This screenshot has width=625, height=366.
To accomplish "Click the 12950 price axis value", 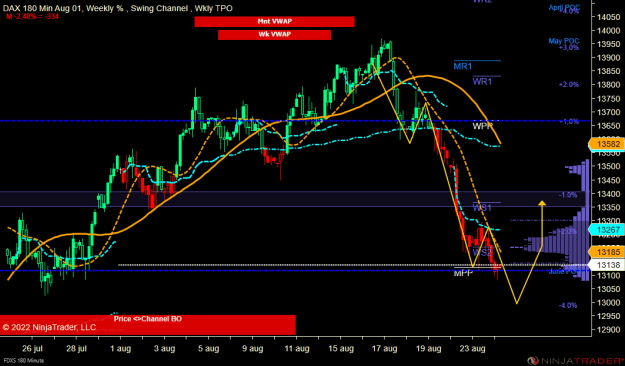I will click(x=609, y=316).
